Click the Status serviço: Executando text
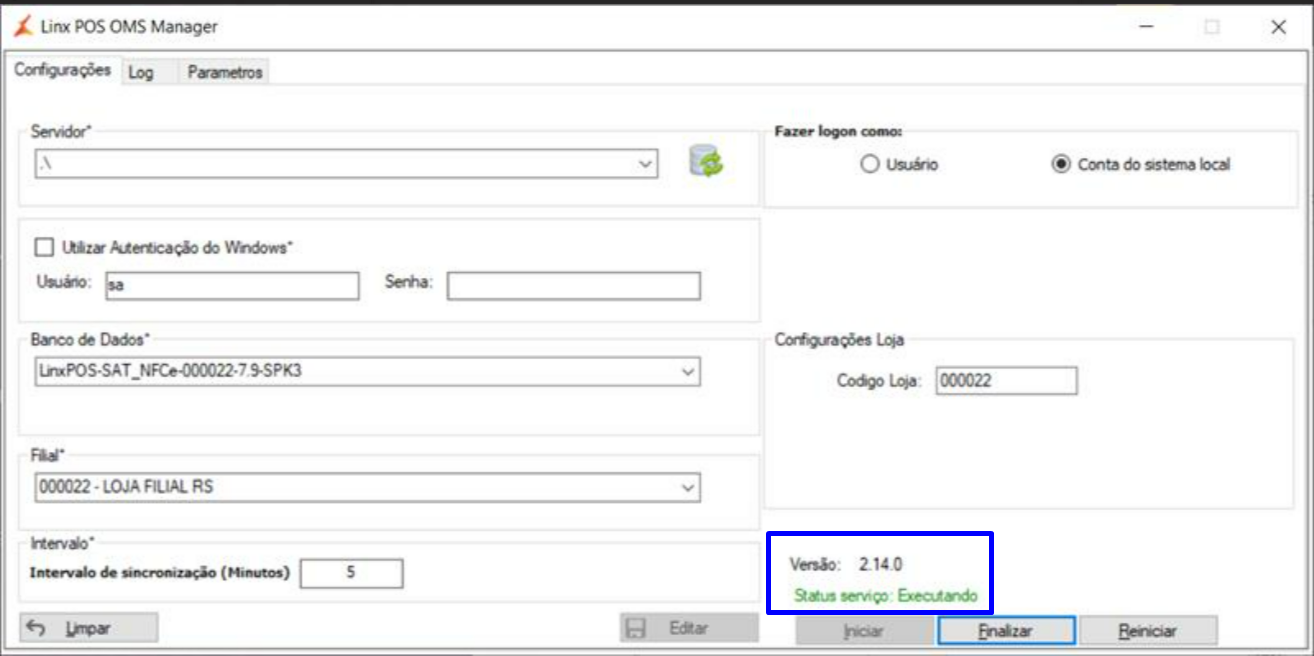1314x656 pixels. (885, 596)
